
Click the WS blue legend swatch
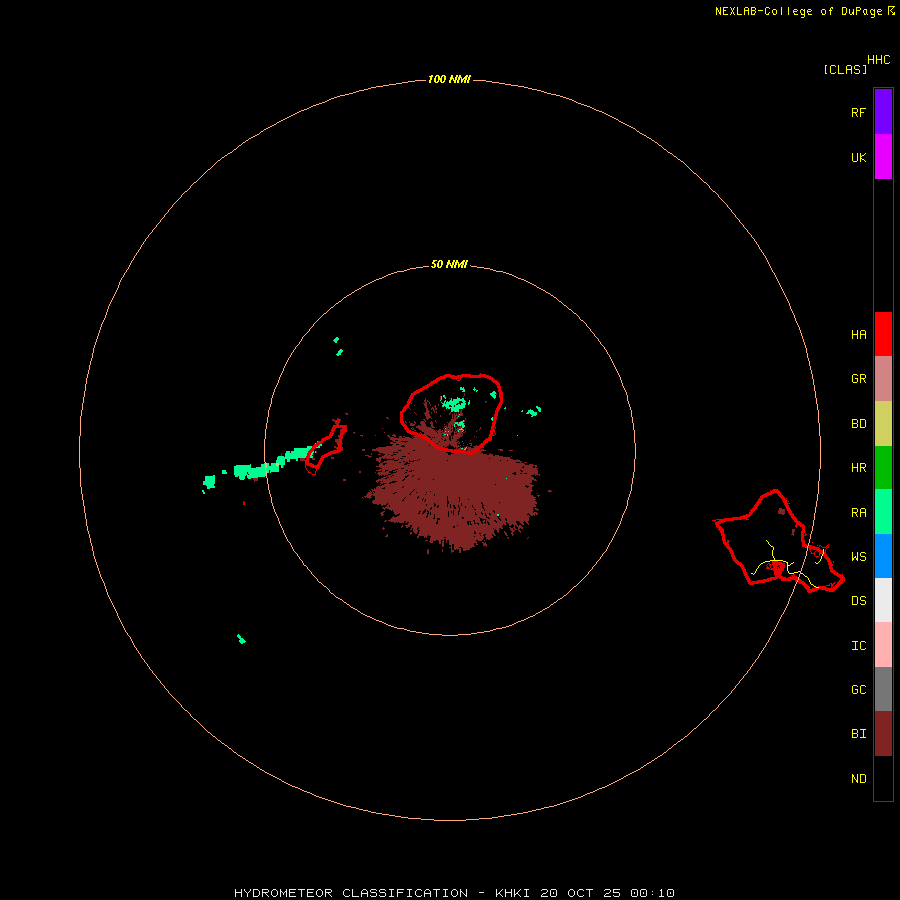tap(883, 556)
